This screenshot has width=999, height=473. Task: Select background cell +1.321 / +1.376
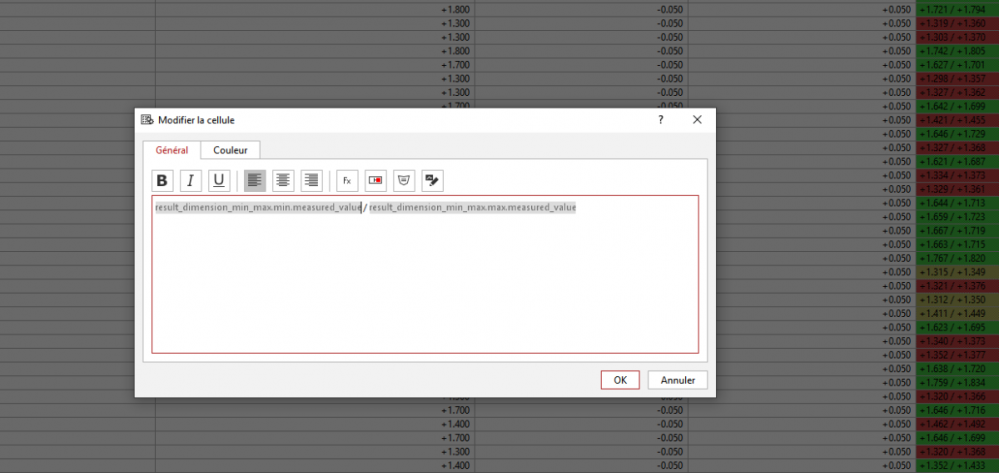[x=957, y=286]
